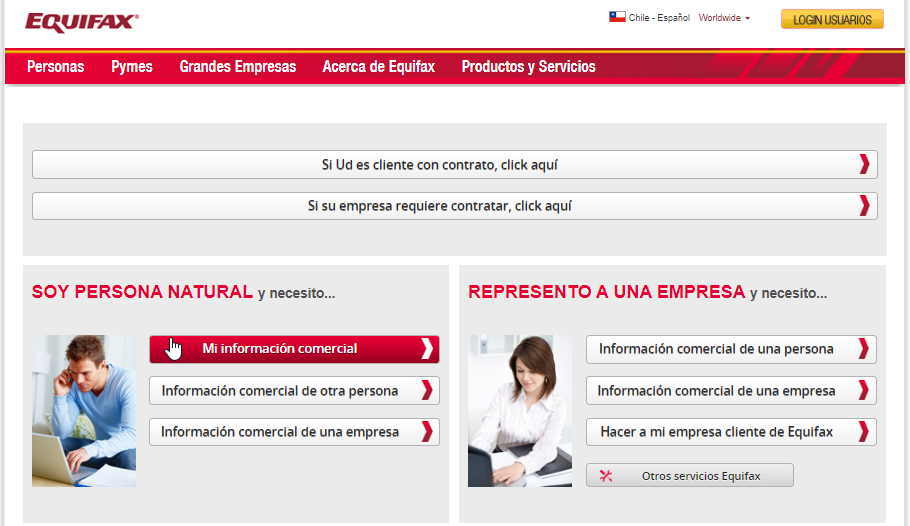Click persona natural's Información comercial de una empresa
The width and height of the screenshot is (910, 526).
pos(294,432)
